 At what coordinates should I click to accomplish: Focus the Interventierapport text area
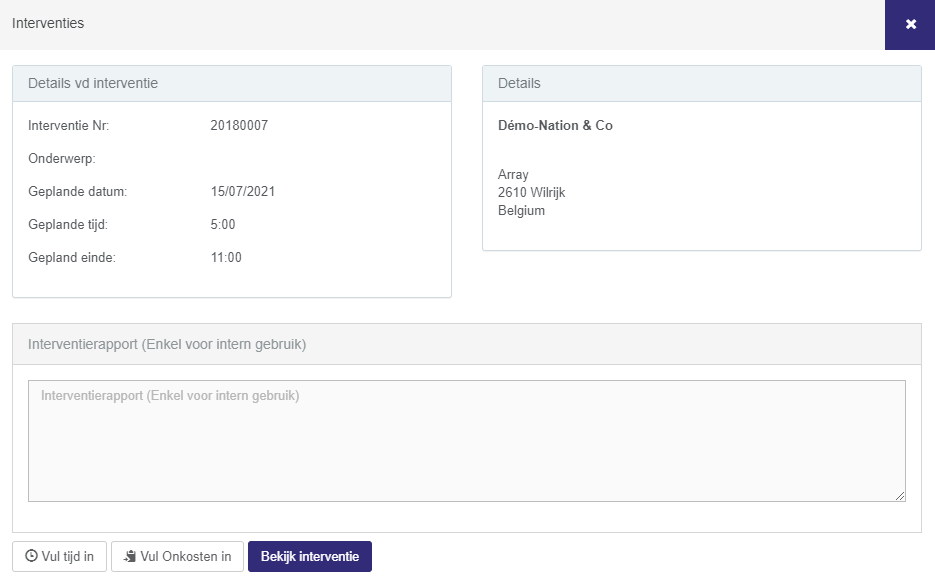click(x=467, y=441)
